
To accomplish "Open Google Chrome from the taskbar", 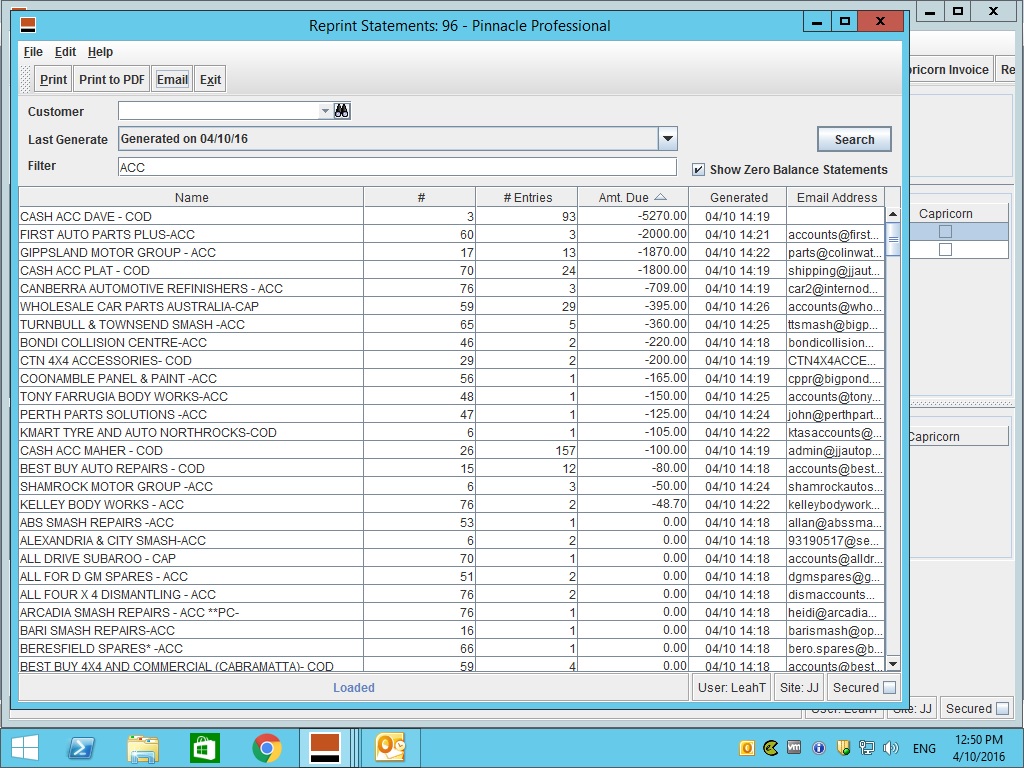I will pos(266,748).
